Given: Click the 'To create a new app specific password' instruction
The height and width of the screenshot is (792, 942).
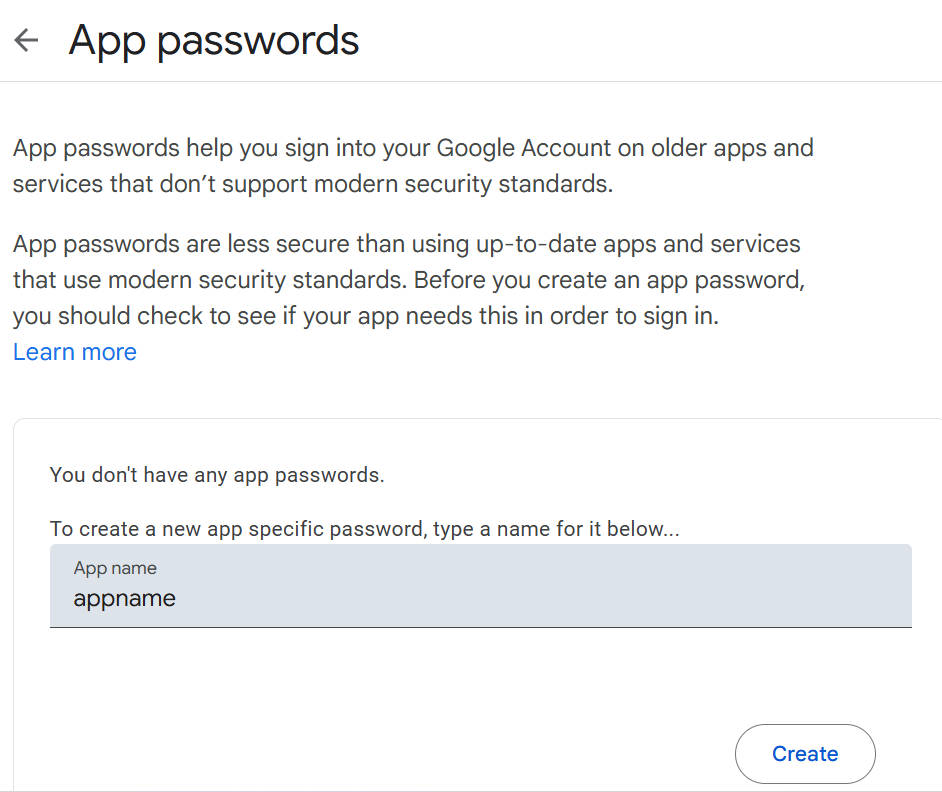Looking at the screenshot, I should coord(364,528).
